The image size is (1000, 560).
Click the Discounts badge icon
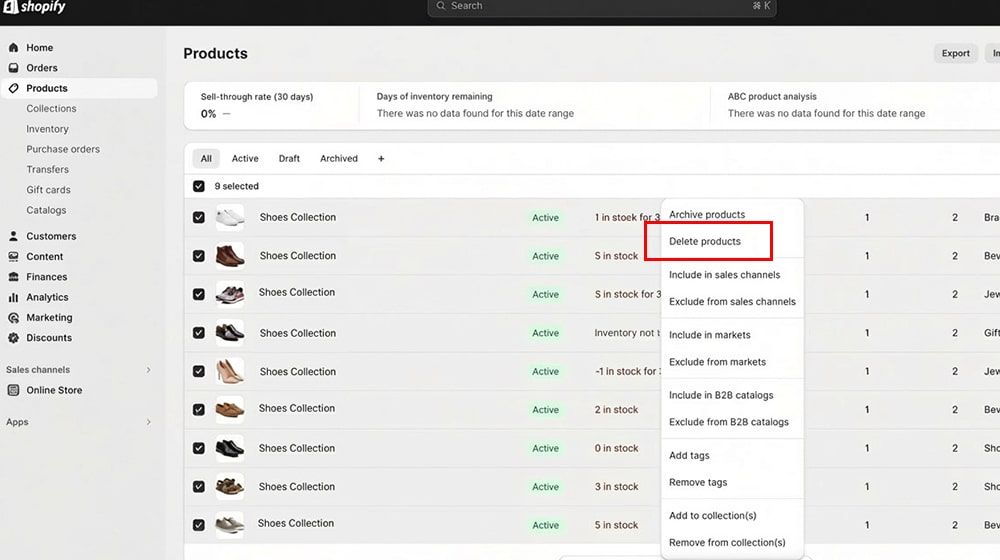13,338
